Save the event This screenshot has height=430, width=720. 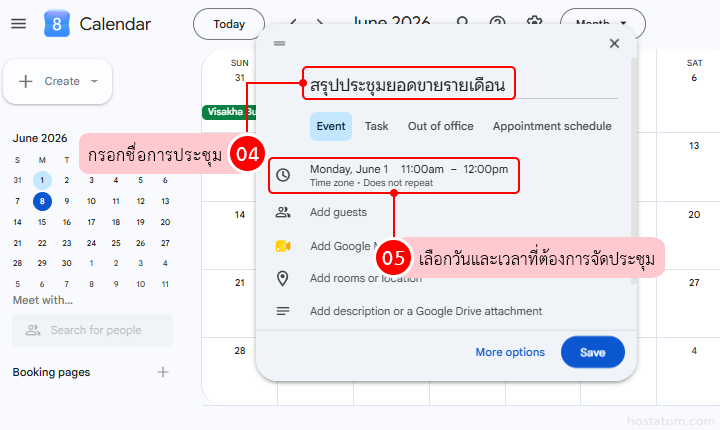point(592,352)
